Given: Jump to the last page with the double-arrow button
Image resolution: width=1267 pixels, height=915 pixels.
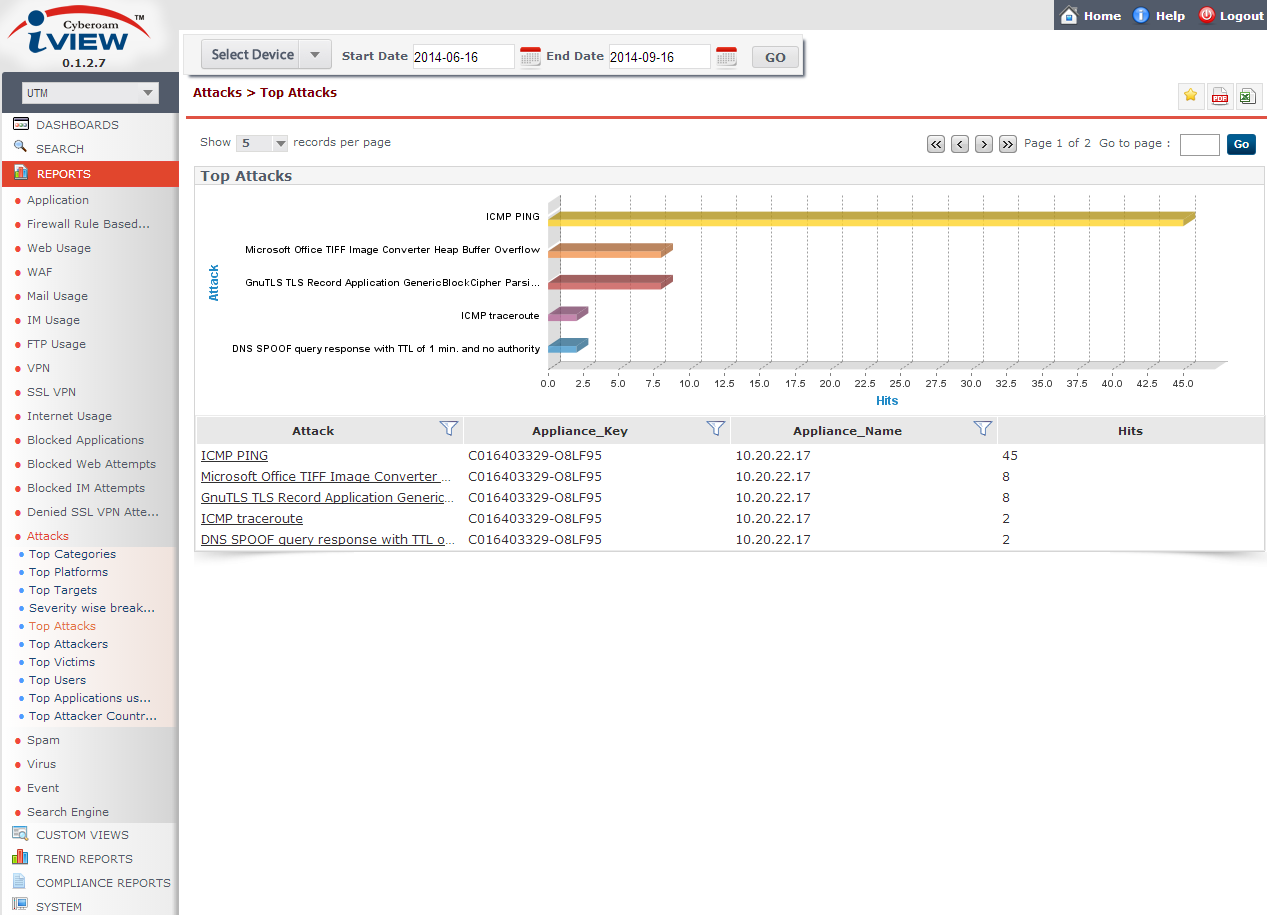Looking at the screenshot, I should (x=1007, y=144).
